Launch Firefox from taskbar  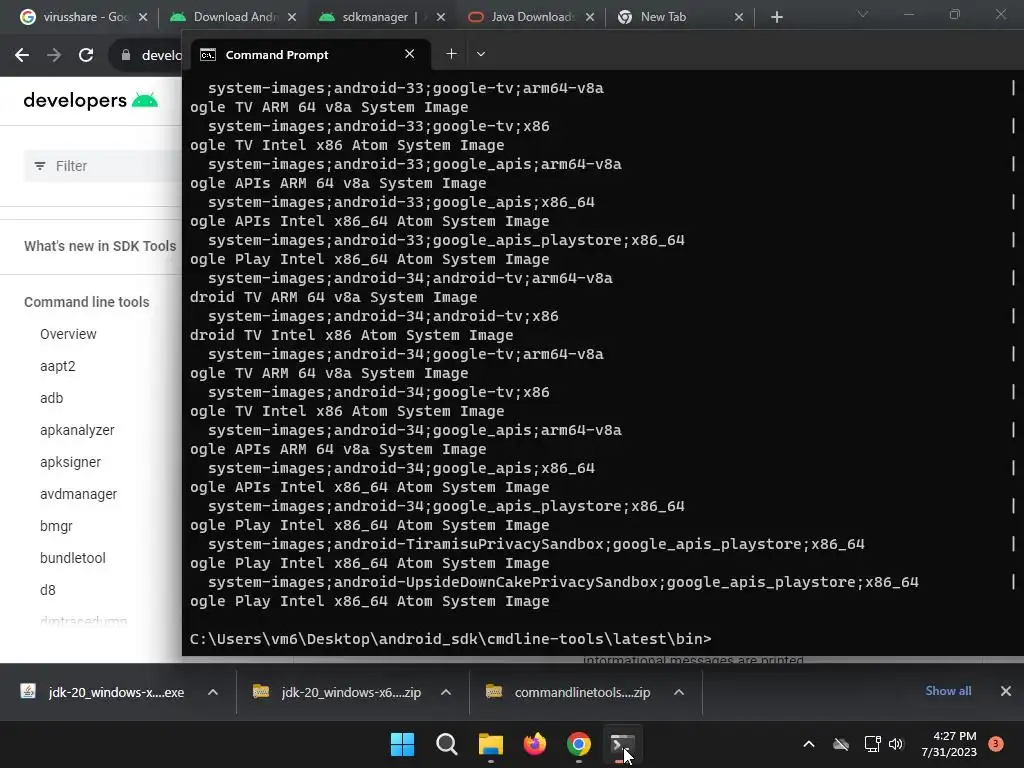[x=535, y=744]
